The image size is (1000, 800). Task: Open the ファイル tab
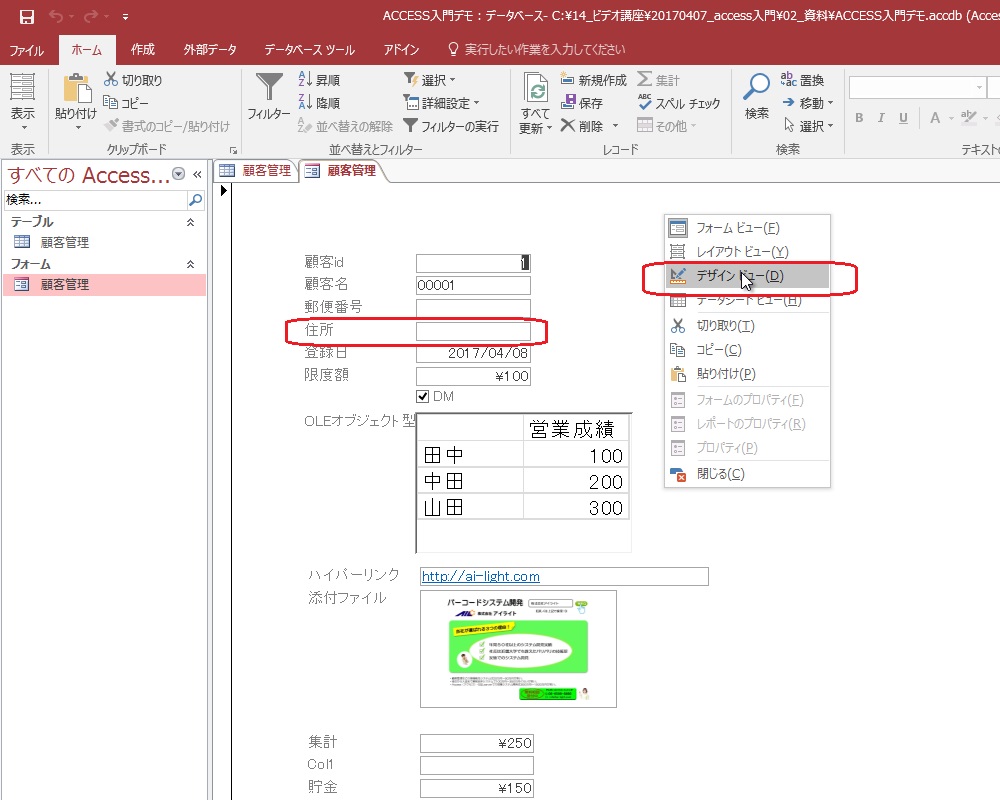pyautogui.click(x=26, y=50)
